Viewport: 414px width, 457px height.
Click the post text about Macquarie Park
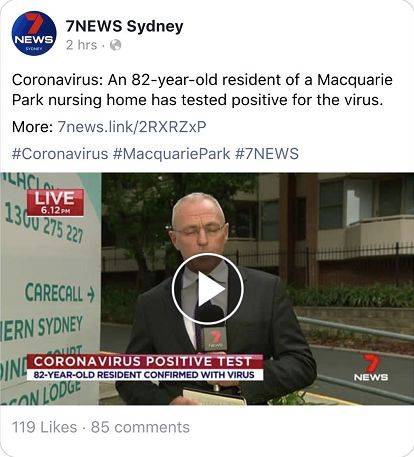202,90
